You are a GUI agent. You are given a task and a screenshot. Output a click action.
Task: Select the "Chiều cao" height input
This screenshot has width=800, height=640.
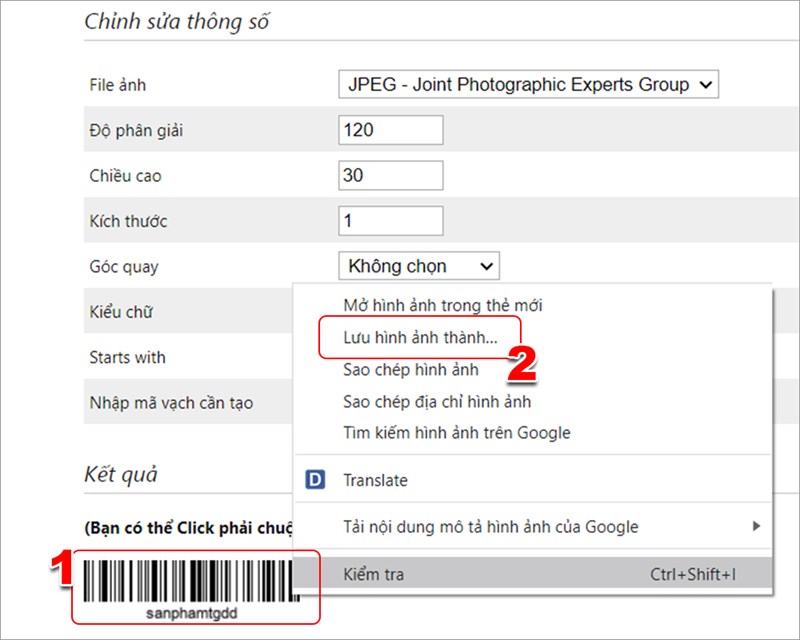click(390, 175)
